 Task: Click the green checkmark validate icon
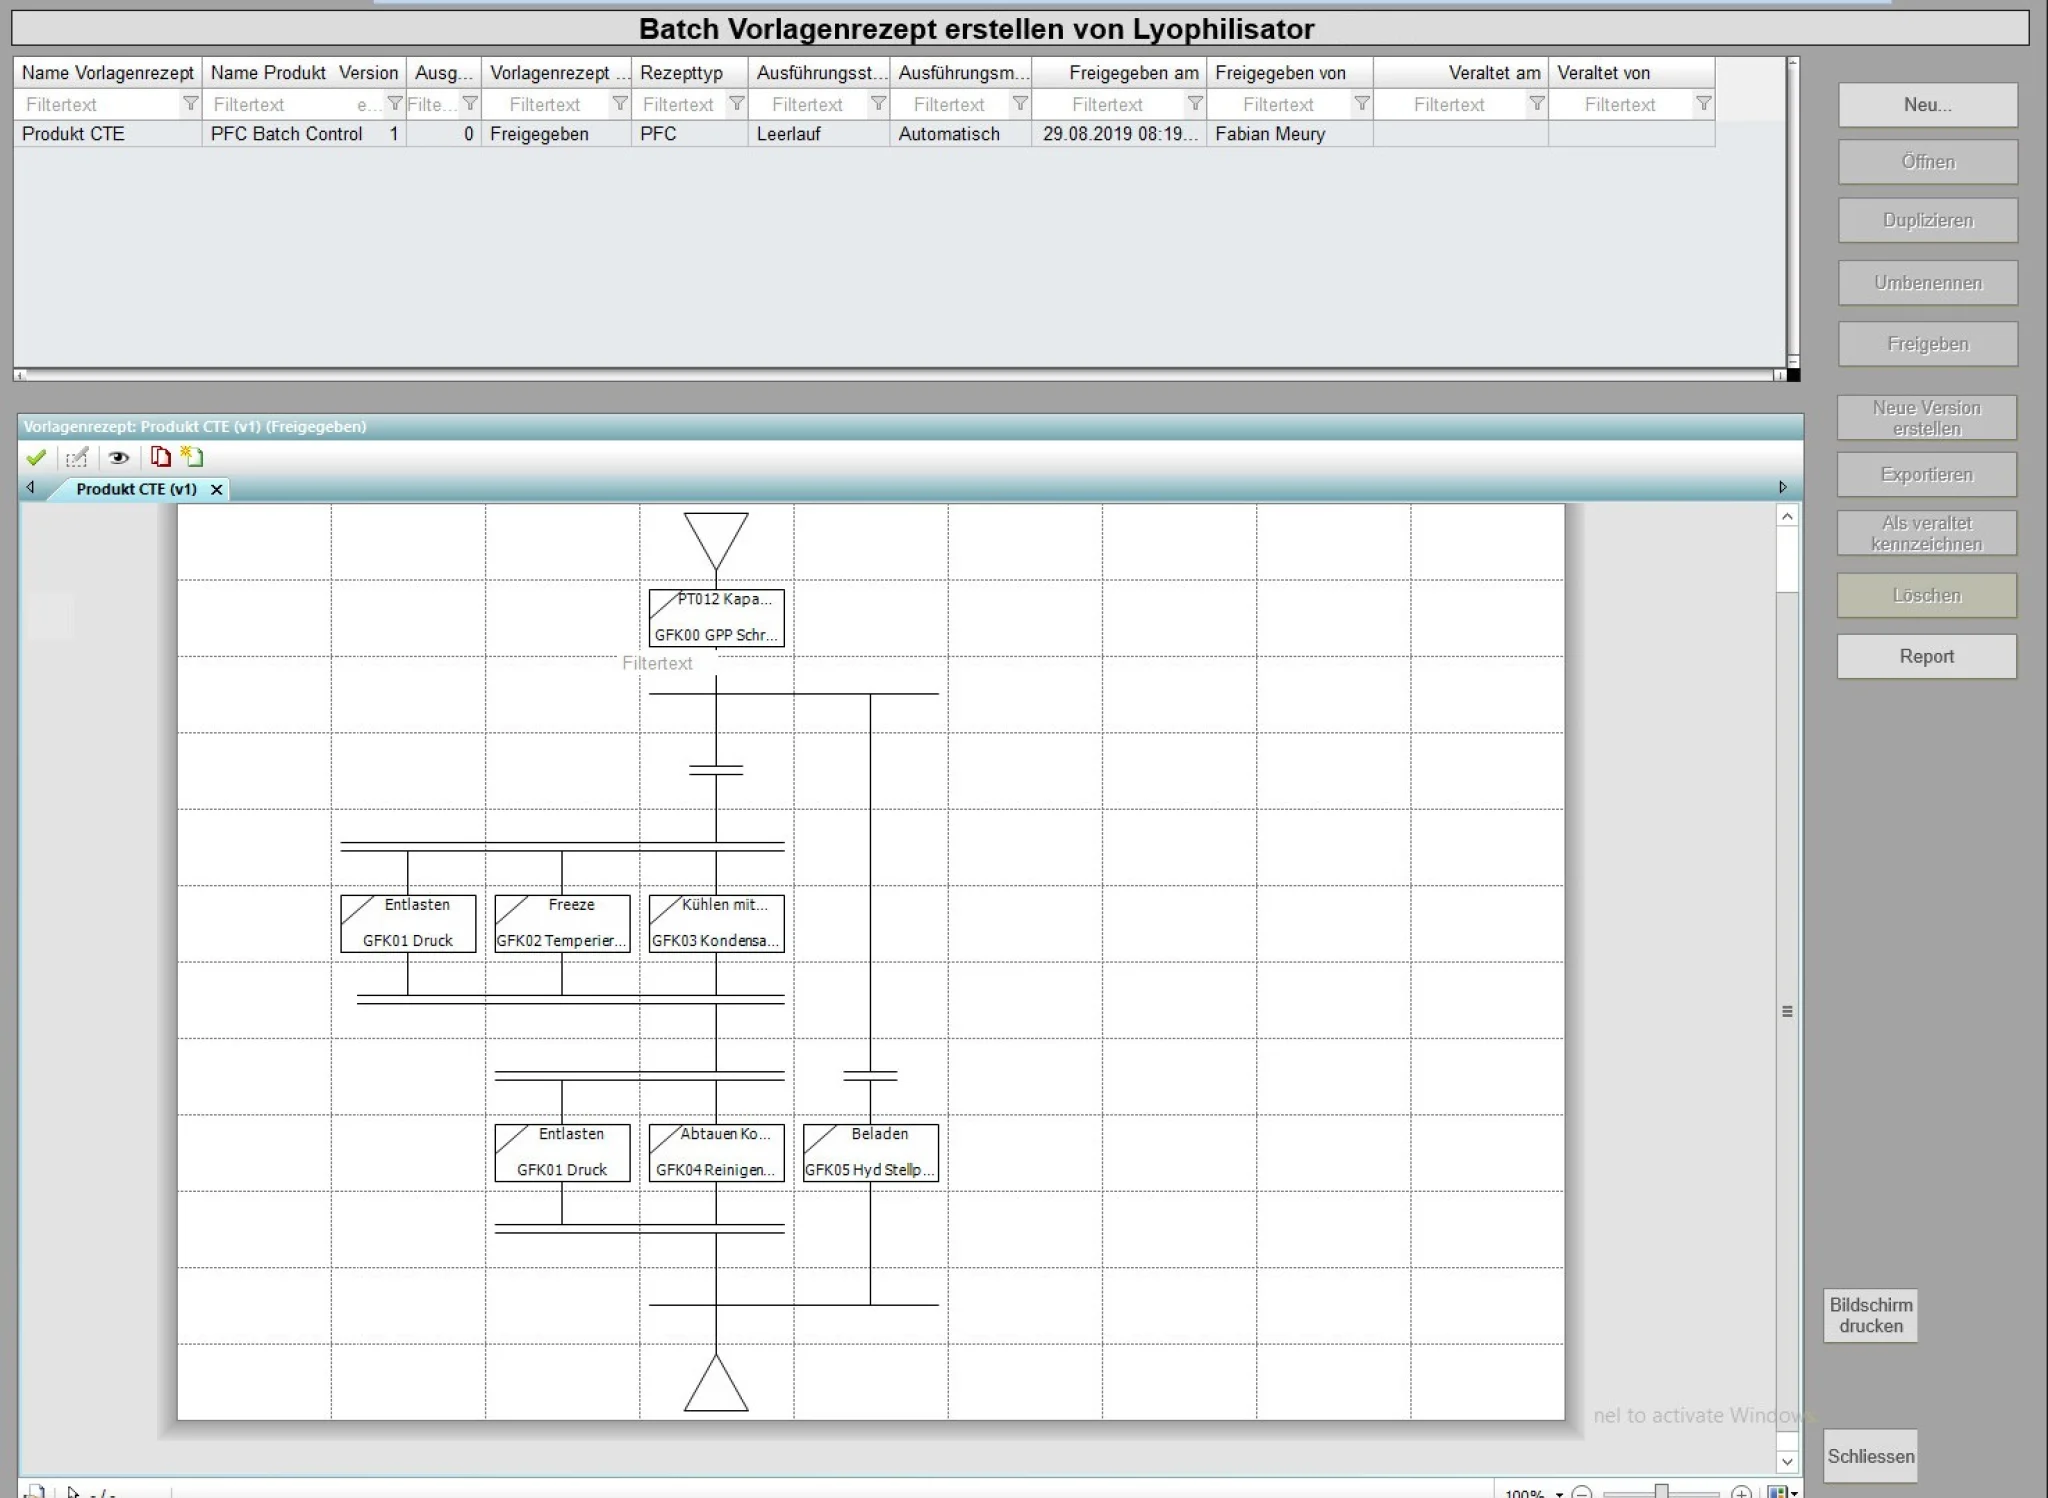coord(36,458)
